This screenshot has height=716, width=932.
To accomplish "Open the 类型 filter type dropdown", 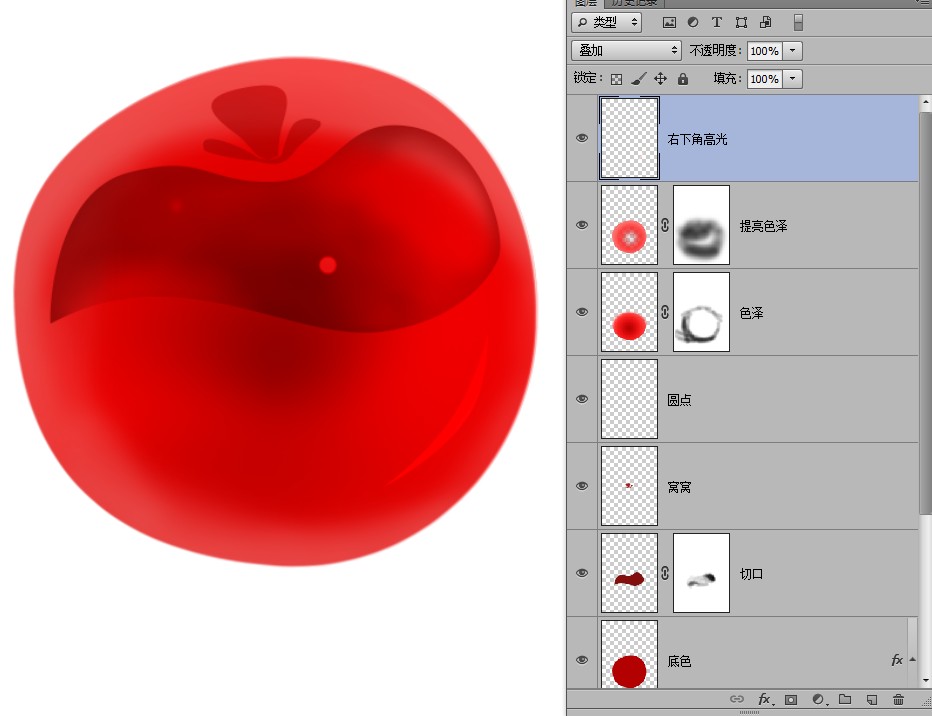I will point(606,23).
